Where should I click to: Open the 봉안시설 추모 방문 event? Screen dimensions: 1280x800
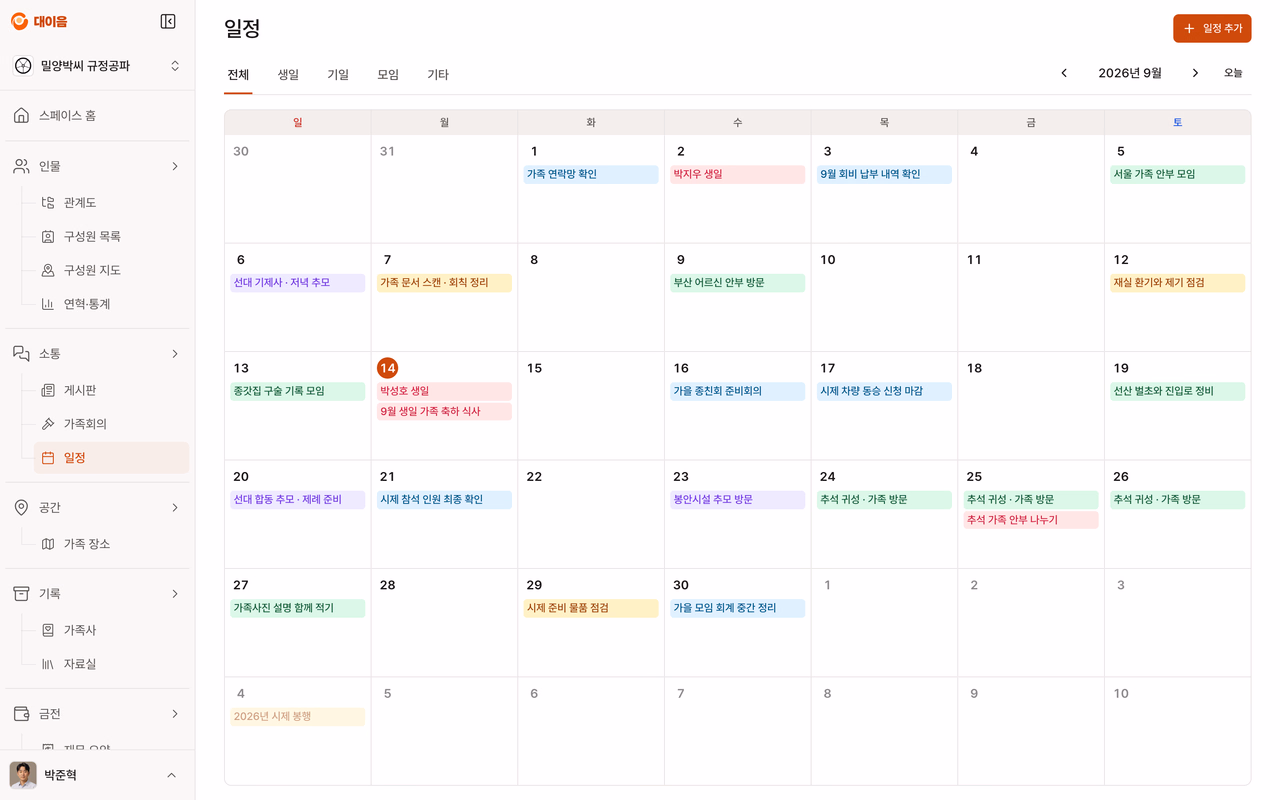click(x=738, y=500)
